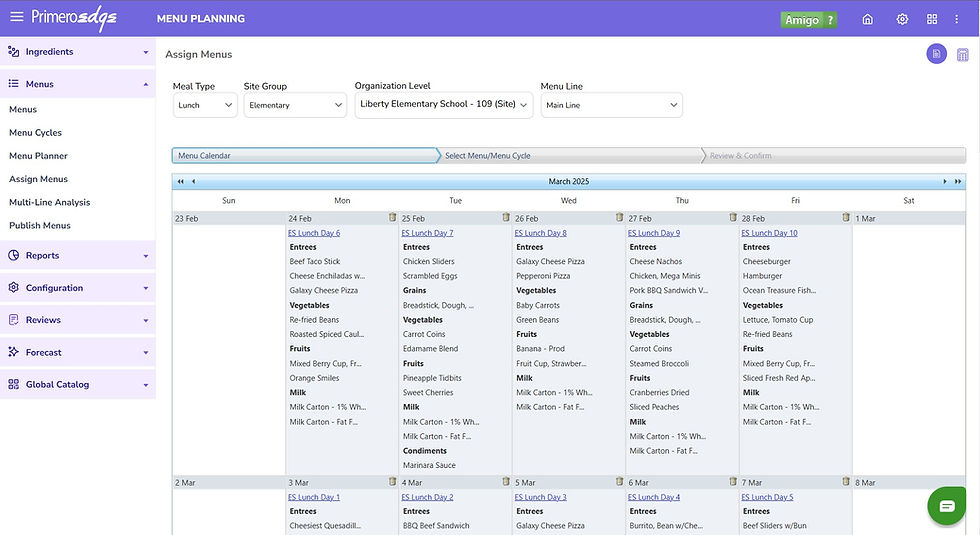Viewport: 980px width, 535px height.
Task: Open Assign Menus in sidebar
Action: tap(38, 179)
